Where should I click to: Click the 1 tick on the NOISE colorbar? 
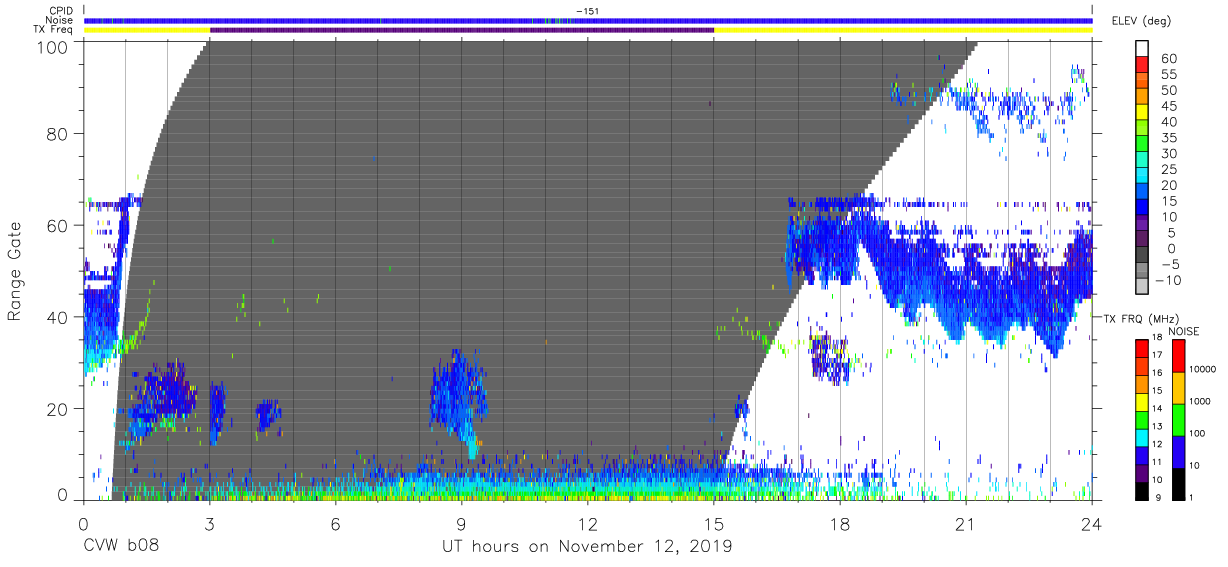tap(1193, 497)
